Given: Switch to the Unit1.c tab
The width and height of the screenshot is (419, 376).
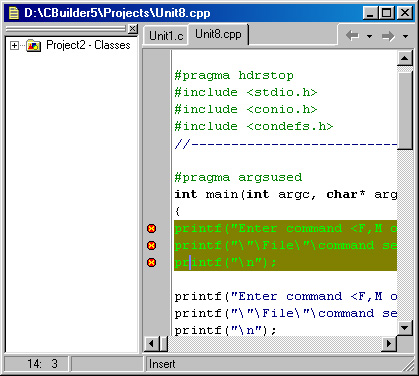Looking at the screenshot, I should [166, 36].
